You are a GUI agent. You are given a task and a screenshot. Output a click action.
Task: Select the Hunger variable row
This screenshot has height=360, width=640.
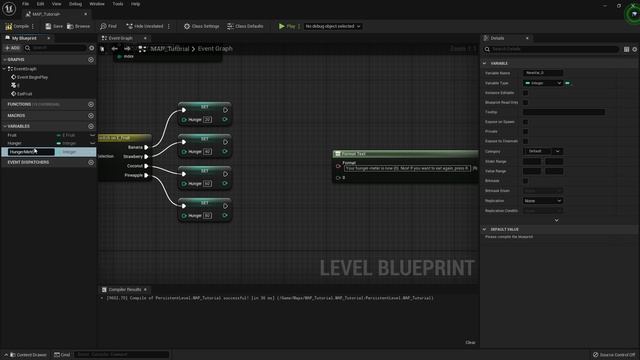48,143
